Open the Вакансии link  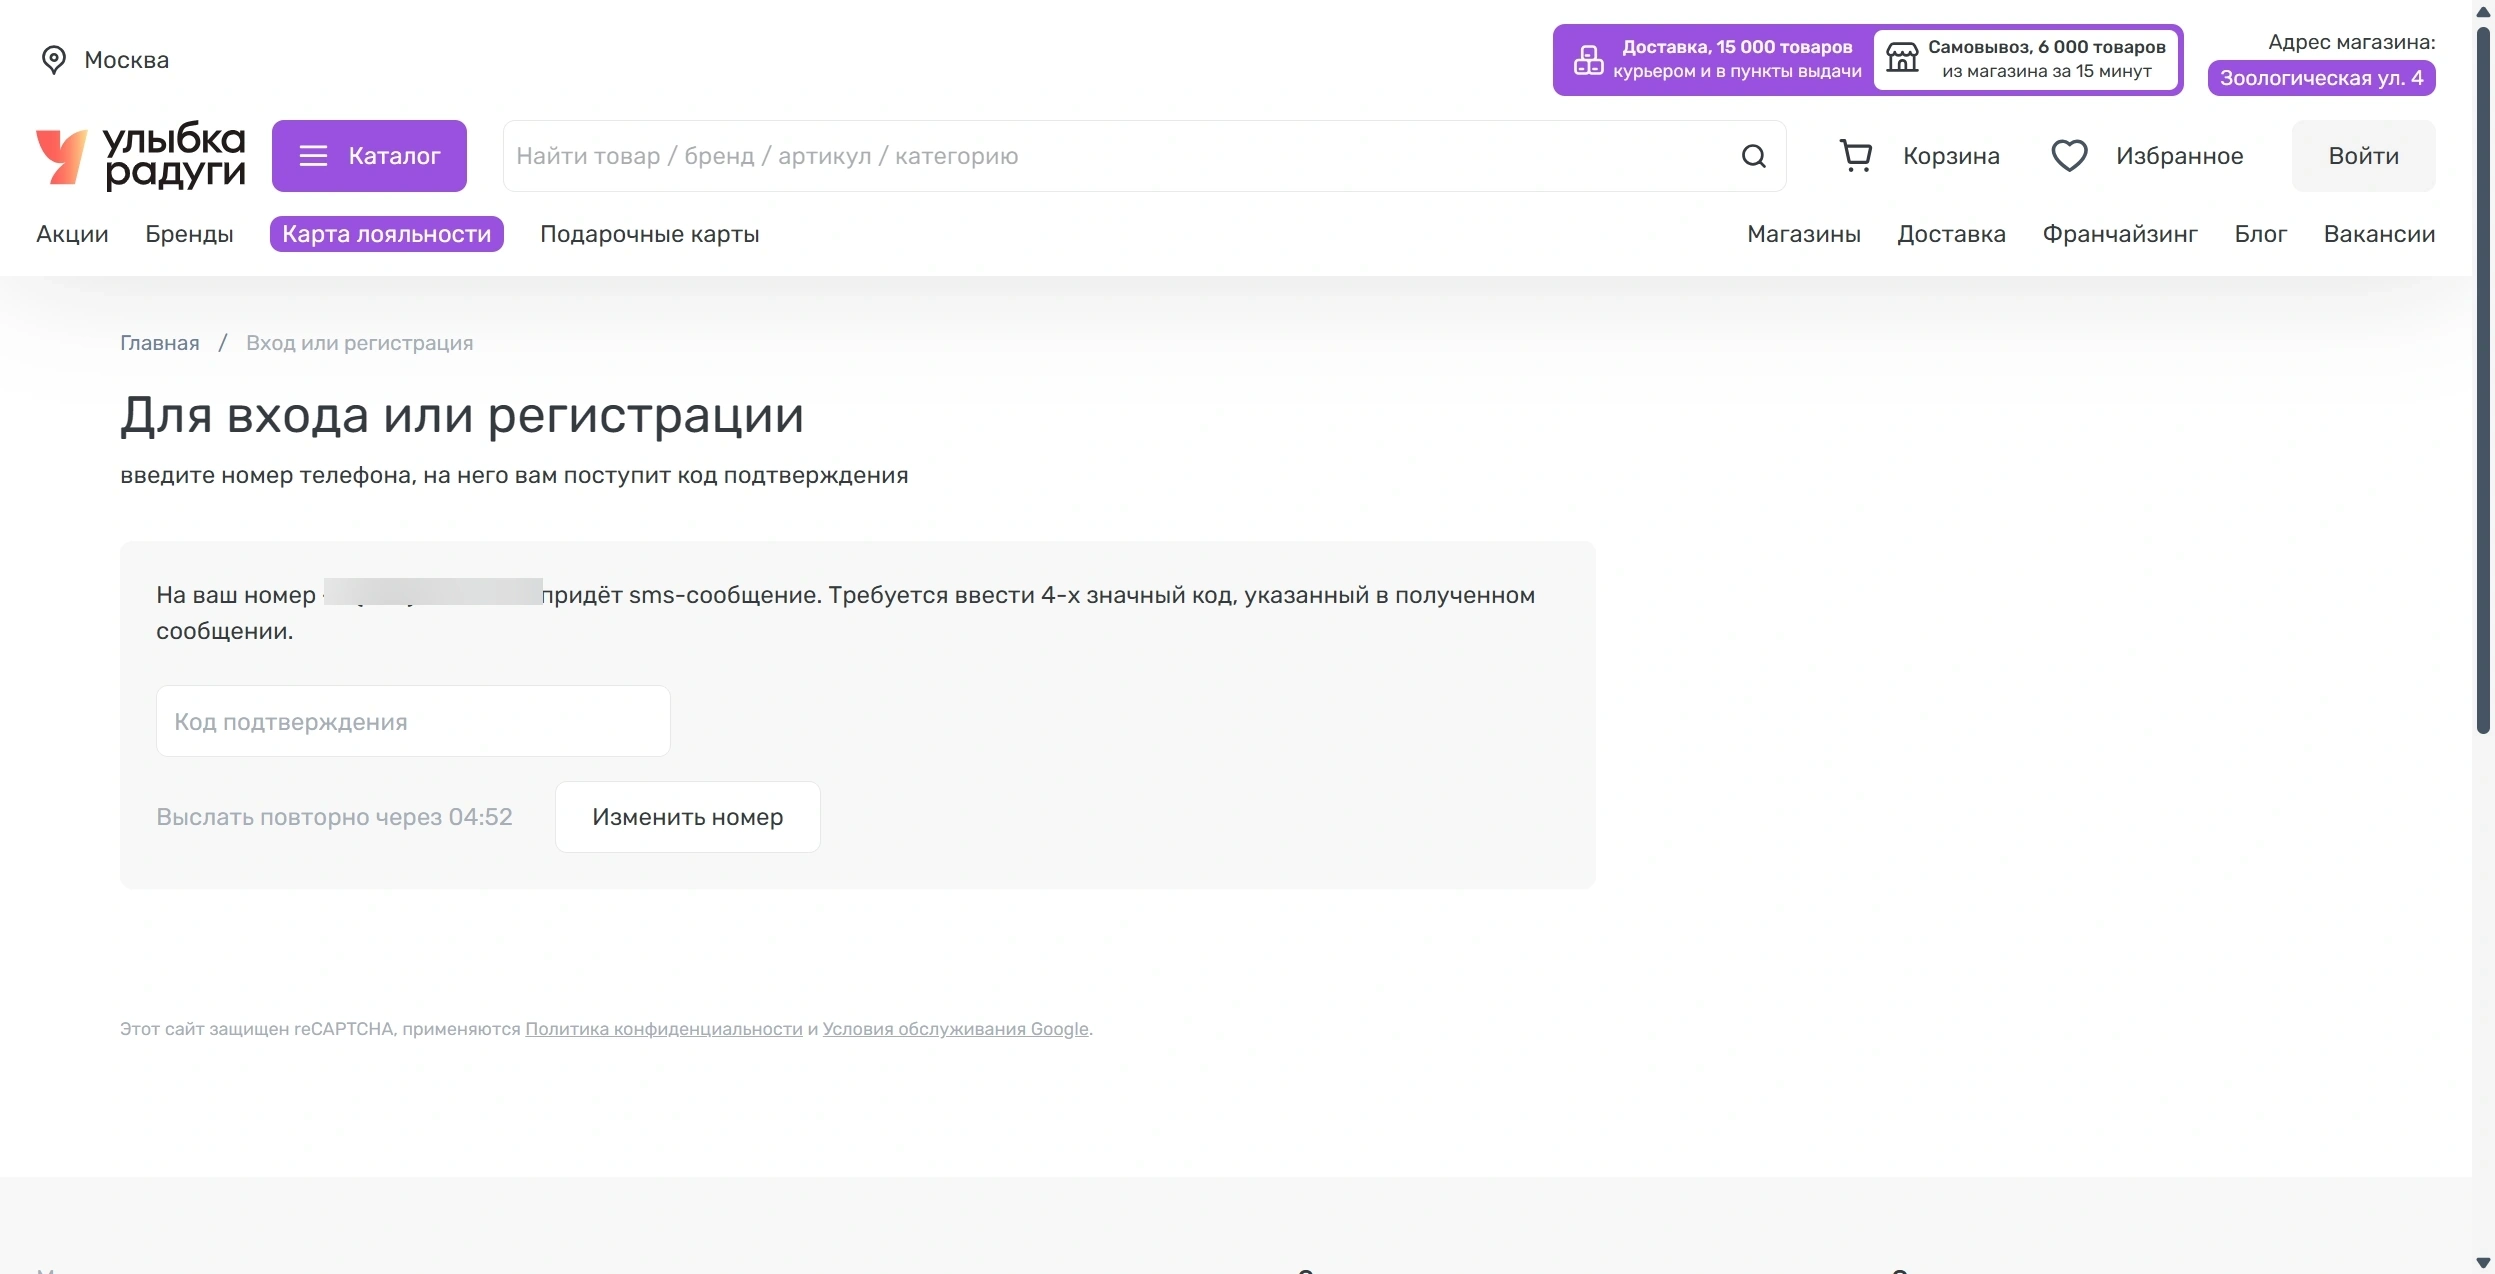pyautogui.click(x=2380, y=234)
